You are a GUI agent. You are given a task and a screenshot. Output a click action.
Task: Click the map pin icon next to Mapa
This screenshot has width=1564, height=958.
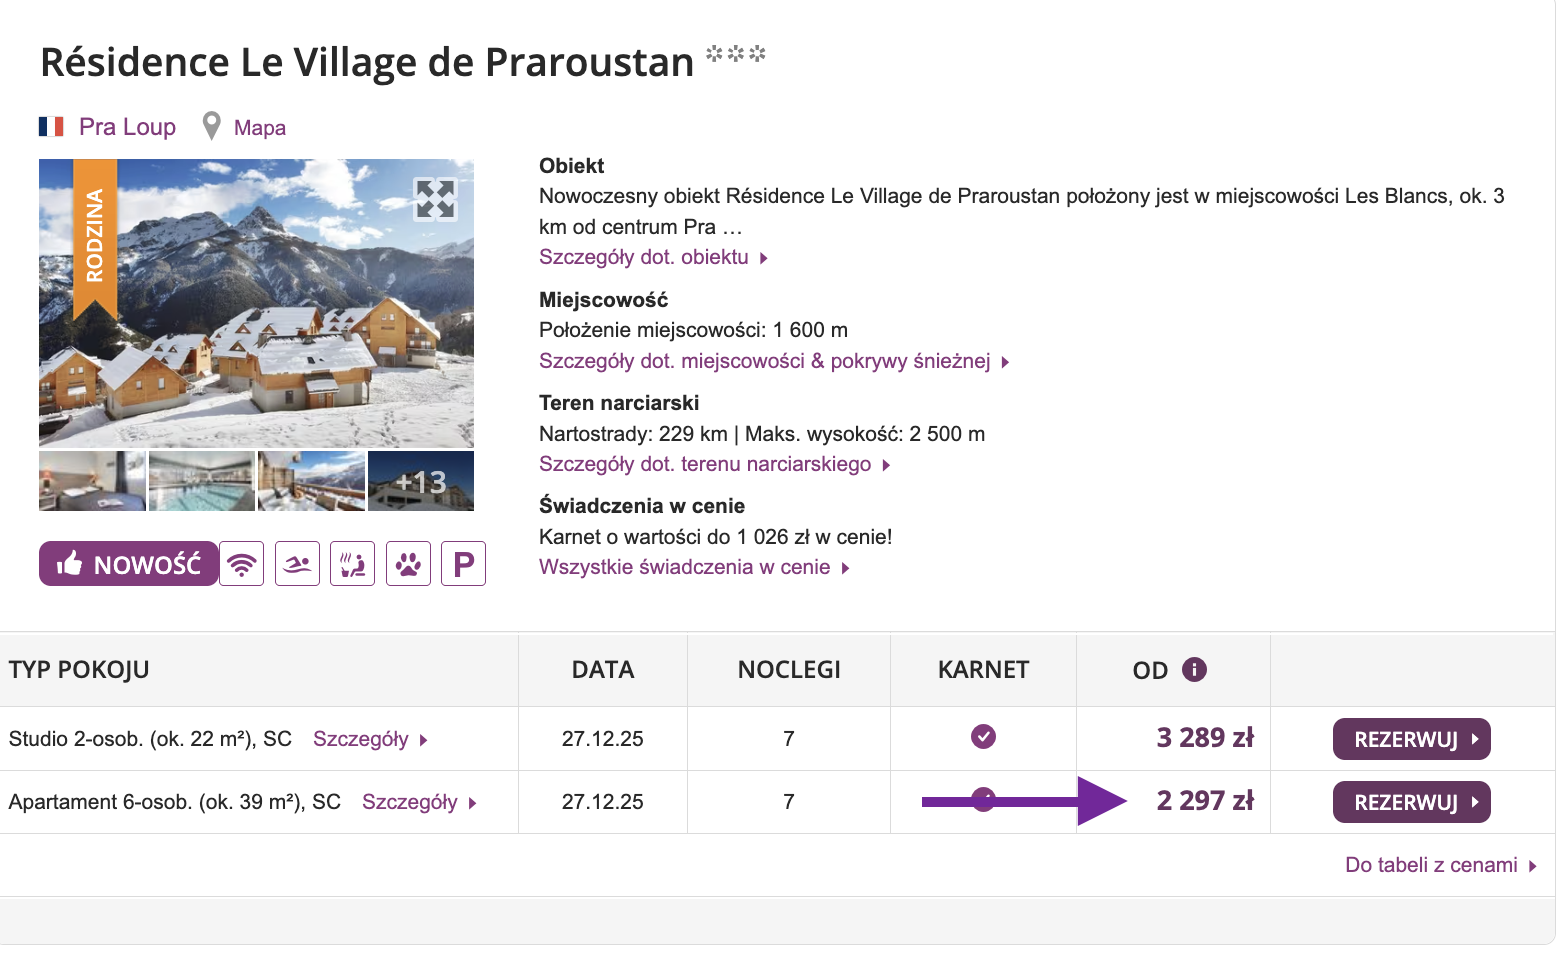(211, 125)
